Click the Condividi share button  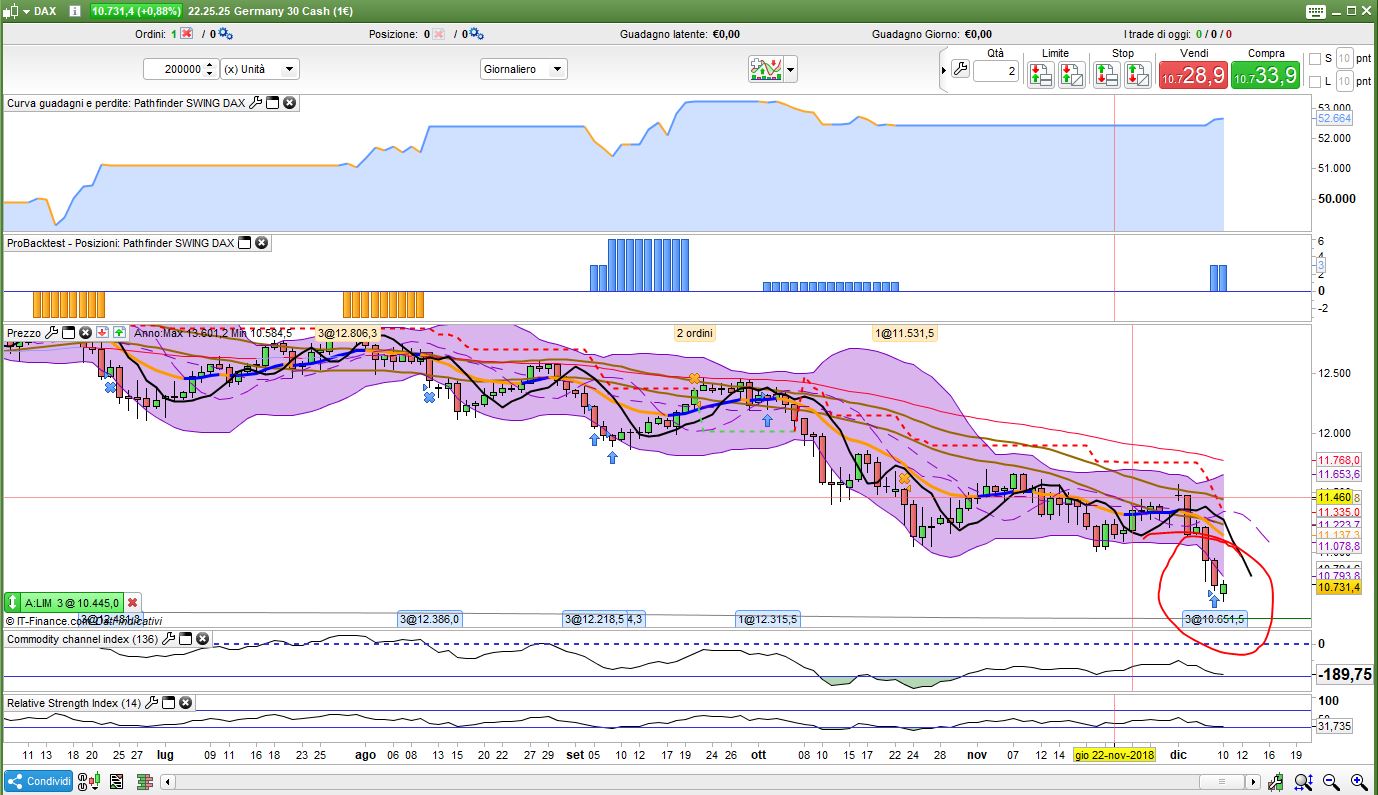click(38, 782)
